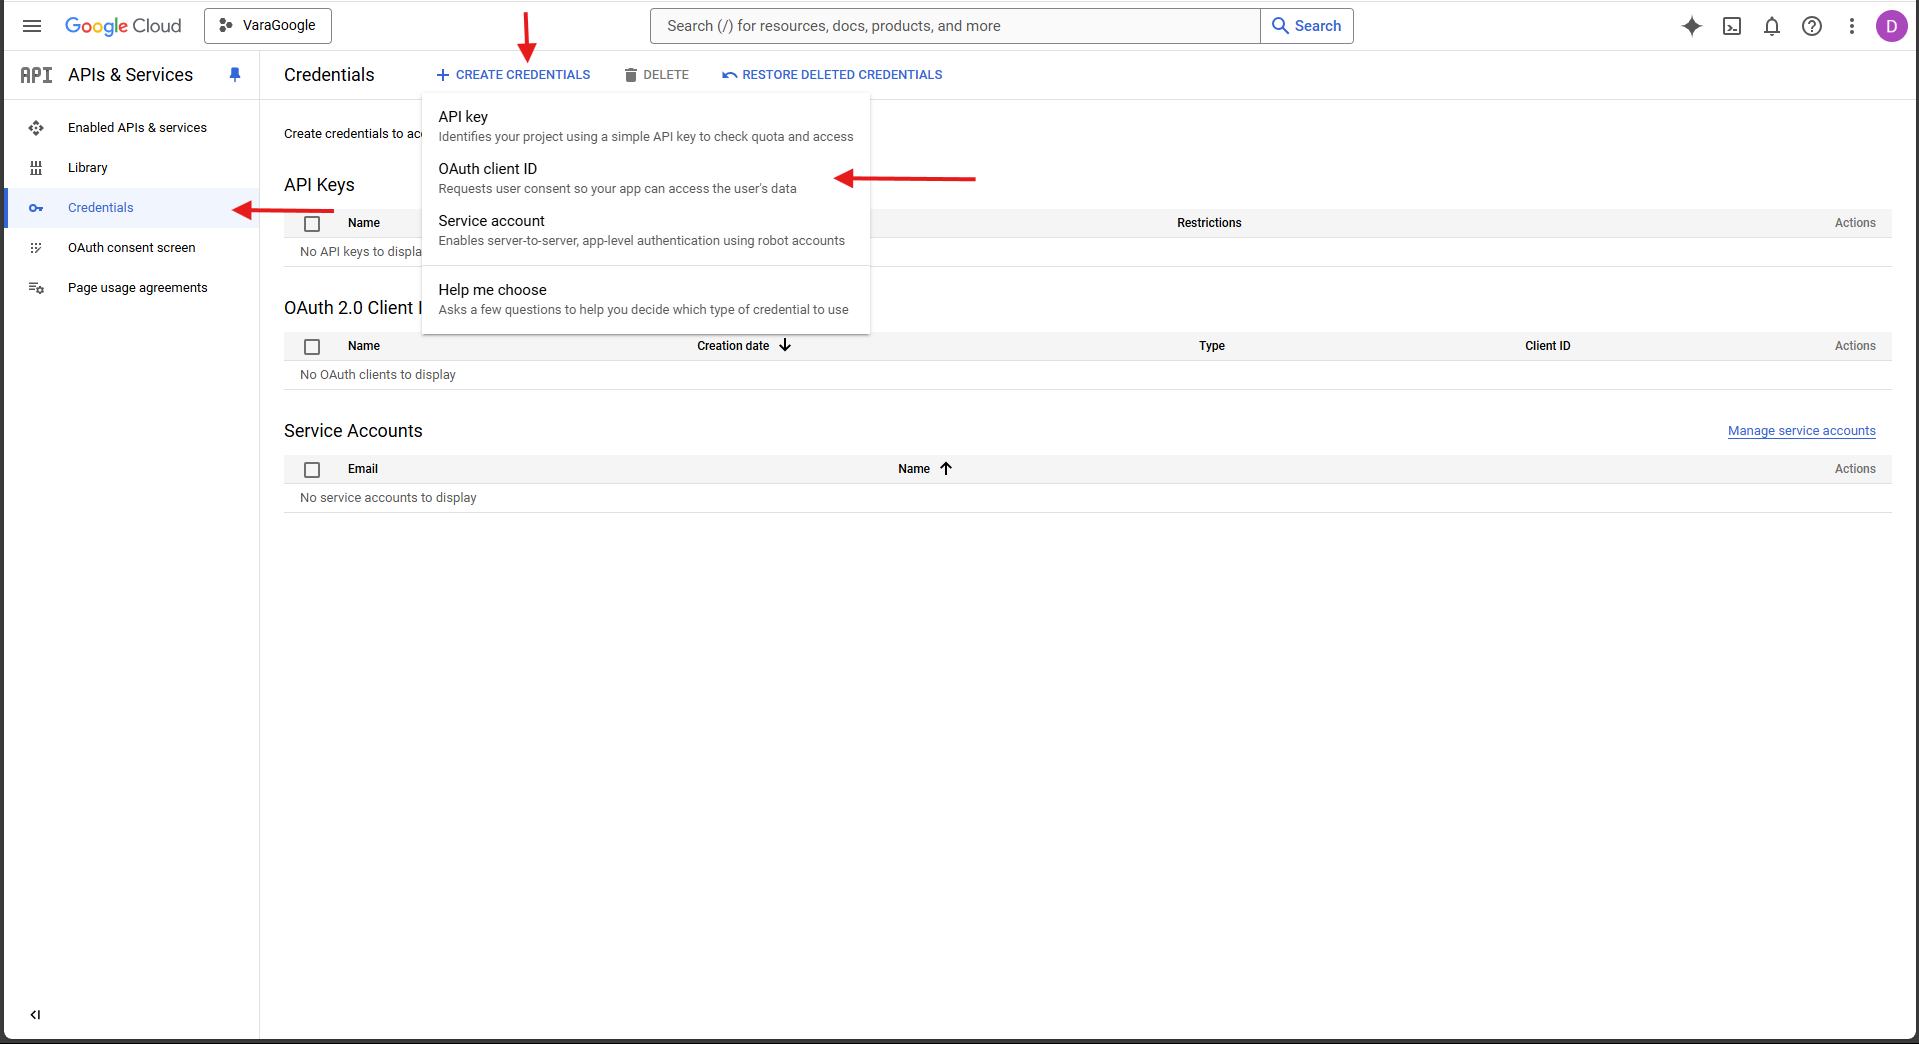Choose Service account option

[x=646, y=230]
